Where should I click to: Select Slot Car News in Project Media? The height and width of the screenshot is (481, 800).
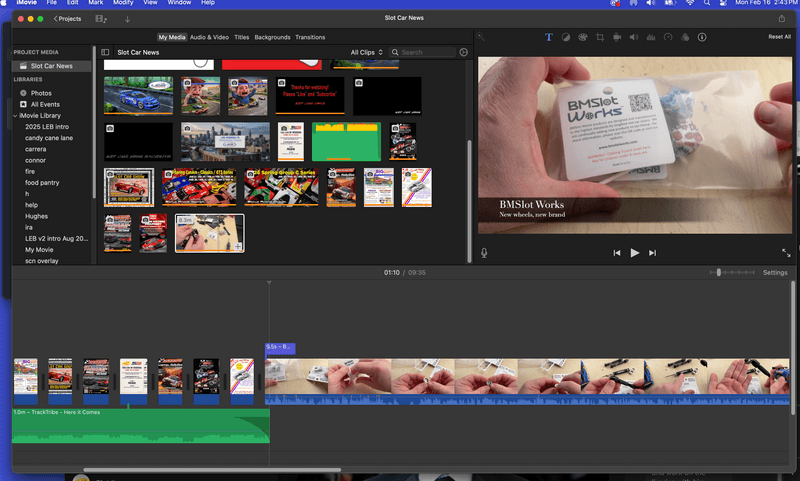52,66
